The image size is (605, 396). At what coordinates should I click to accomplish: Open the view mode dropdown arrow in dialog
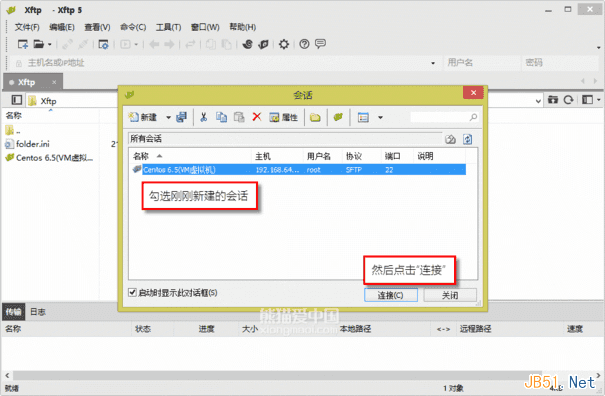click(380, 117)
